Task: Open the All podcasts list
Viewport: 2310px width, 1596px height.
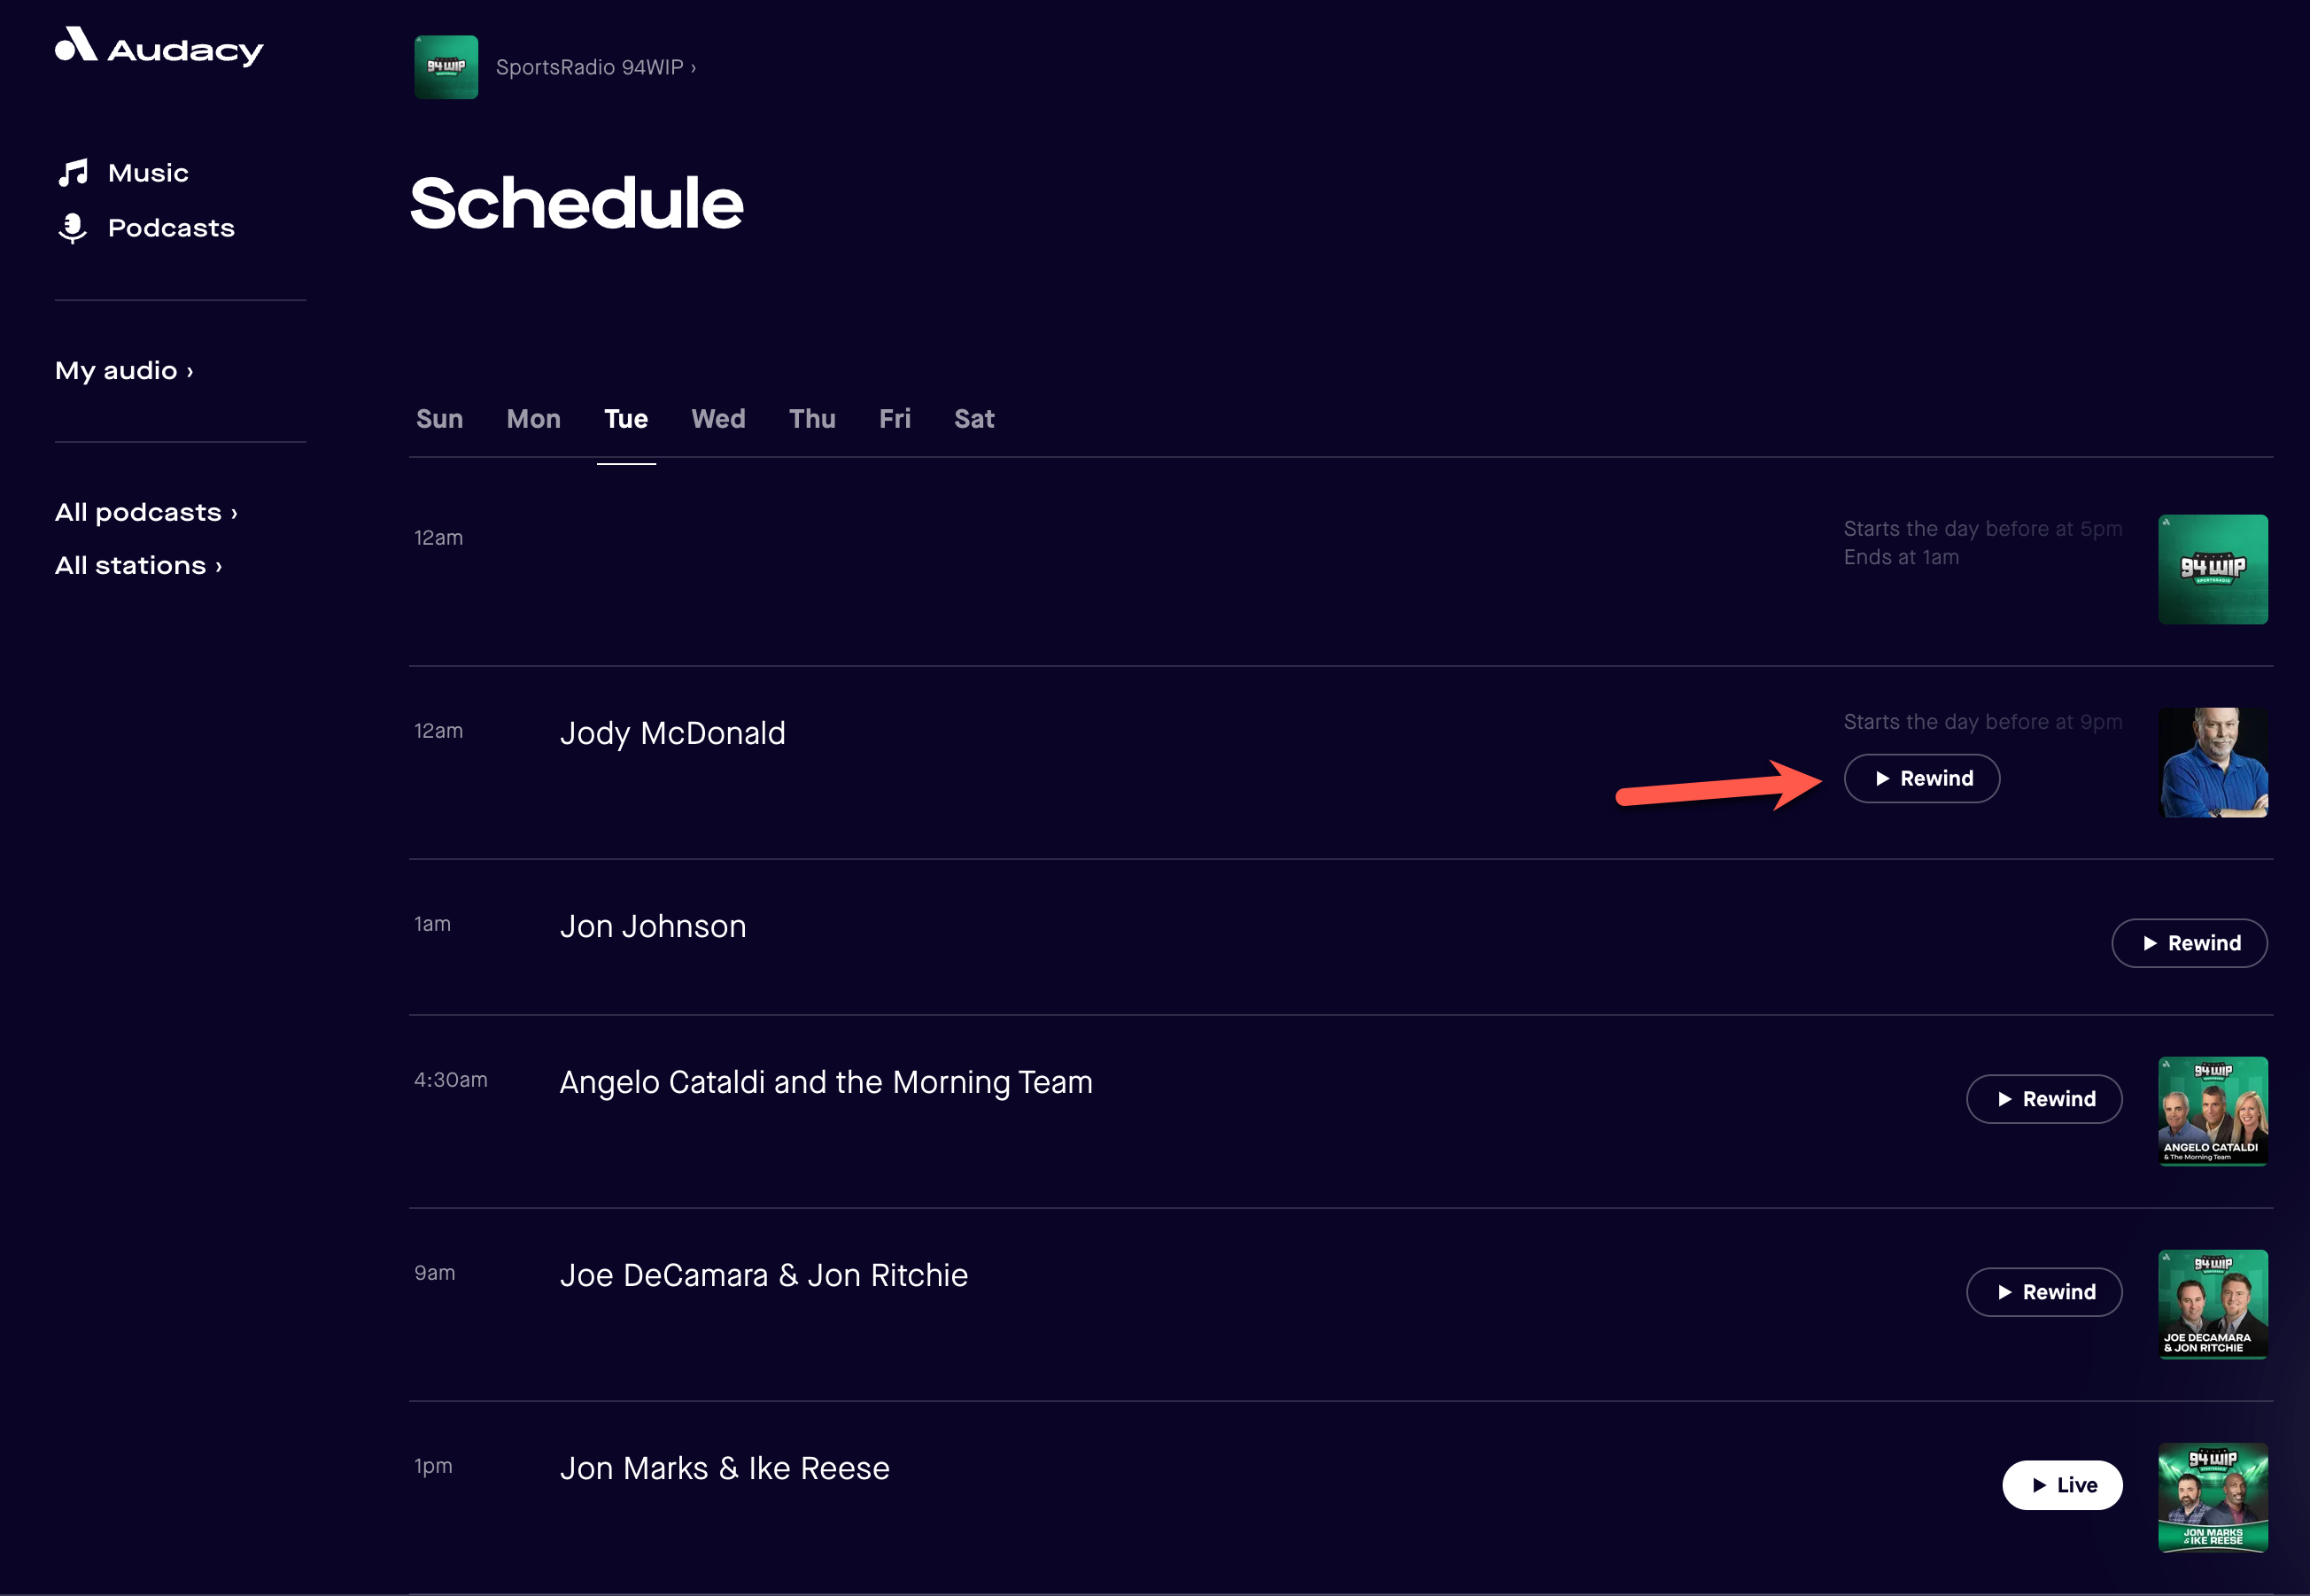Action: point(145,512)
